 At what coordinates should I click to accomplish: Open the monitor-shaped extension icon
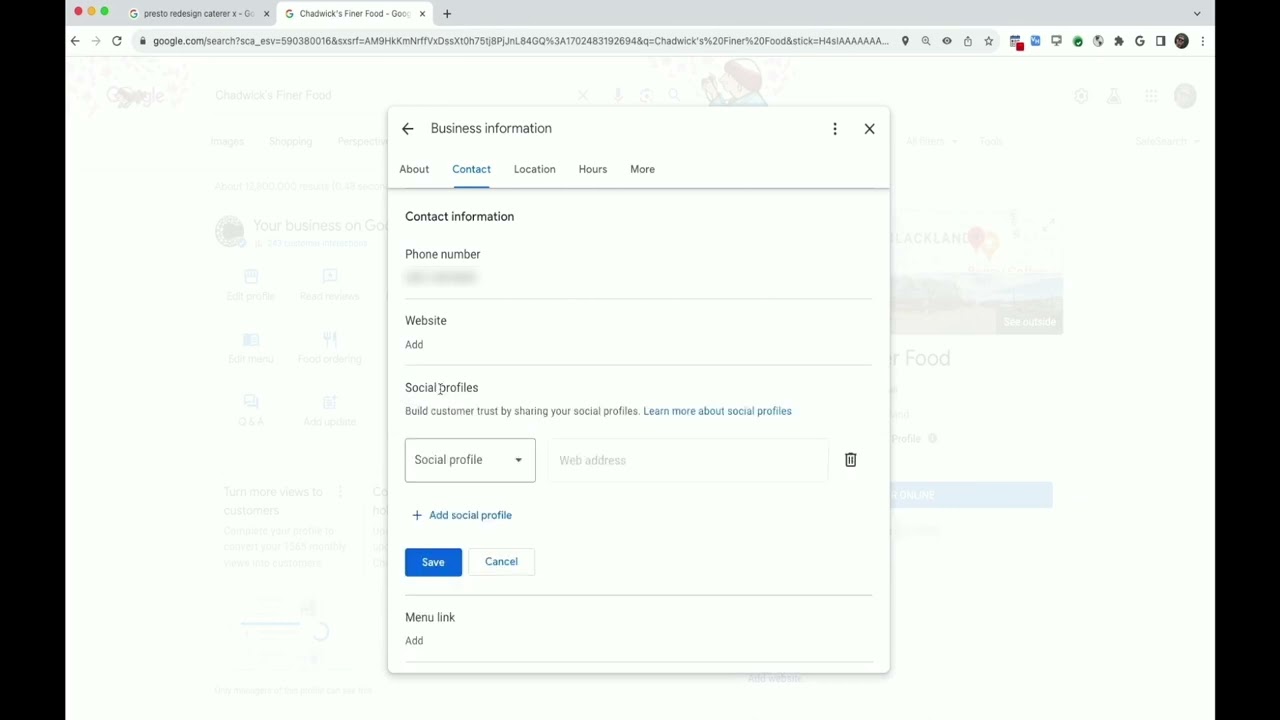pos(1056,41)
